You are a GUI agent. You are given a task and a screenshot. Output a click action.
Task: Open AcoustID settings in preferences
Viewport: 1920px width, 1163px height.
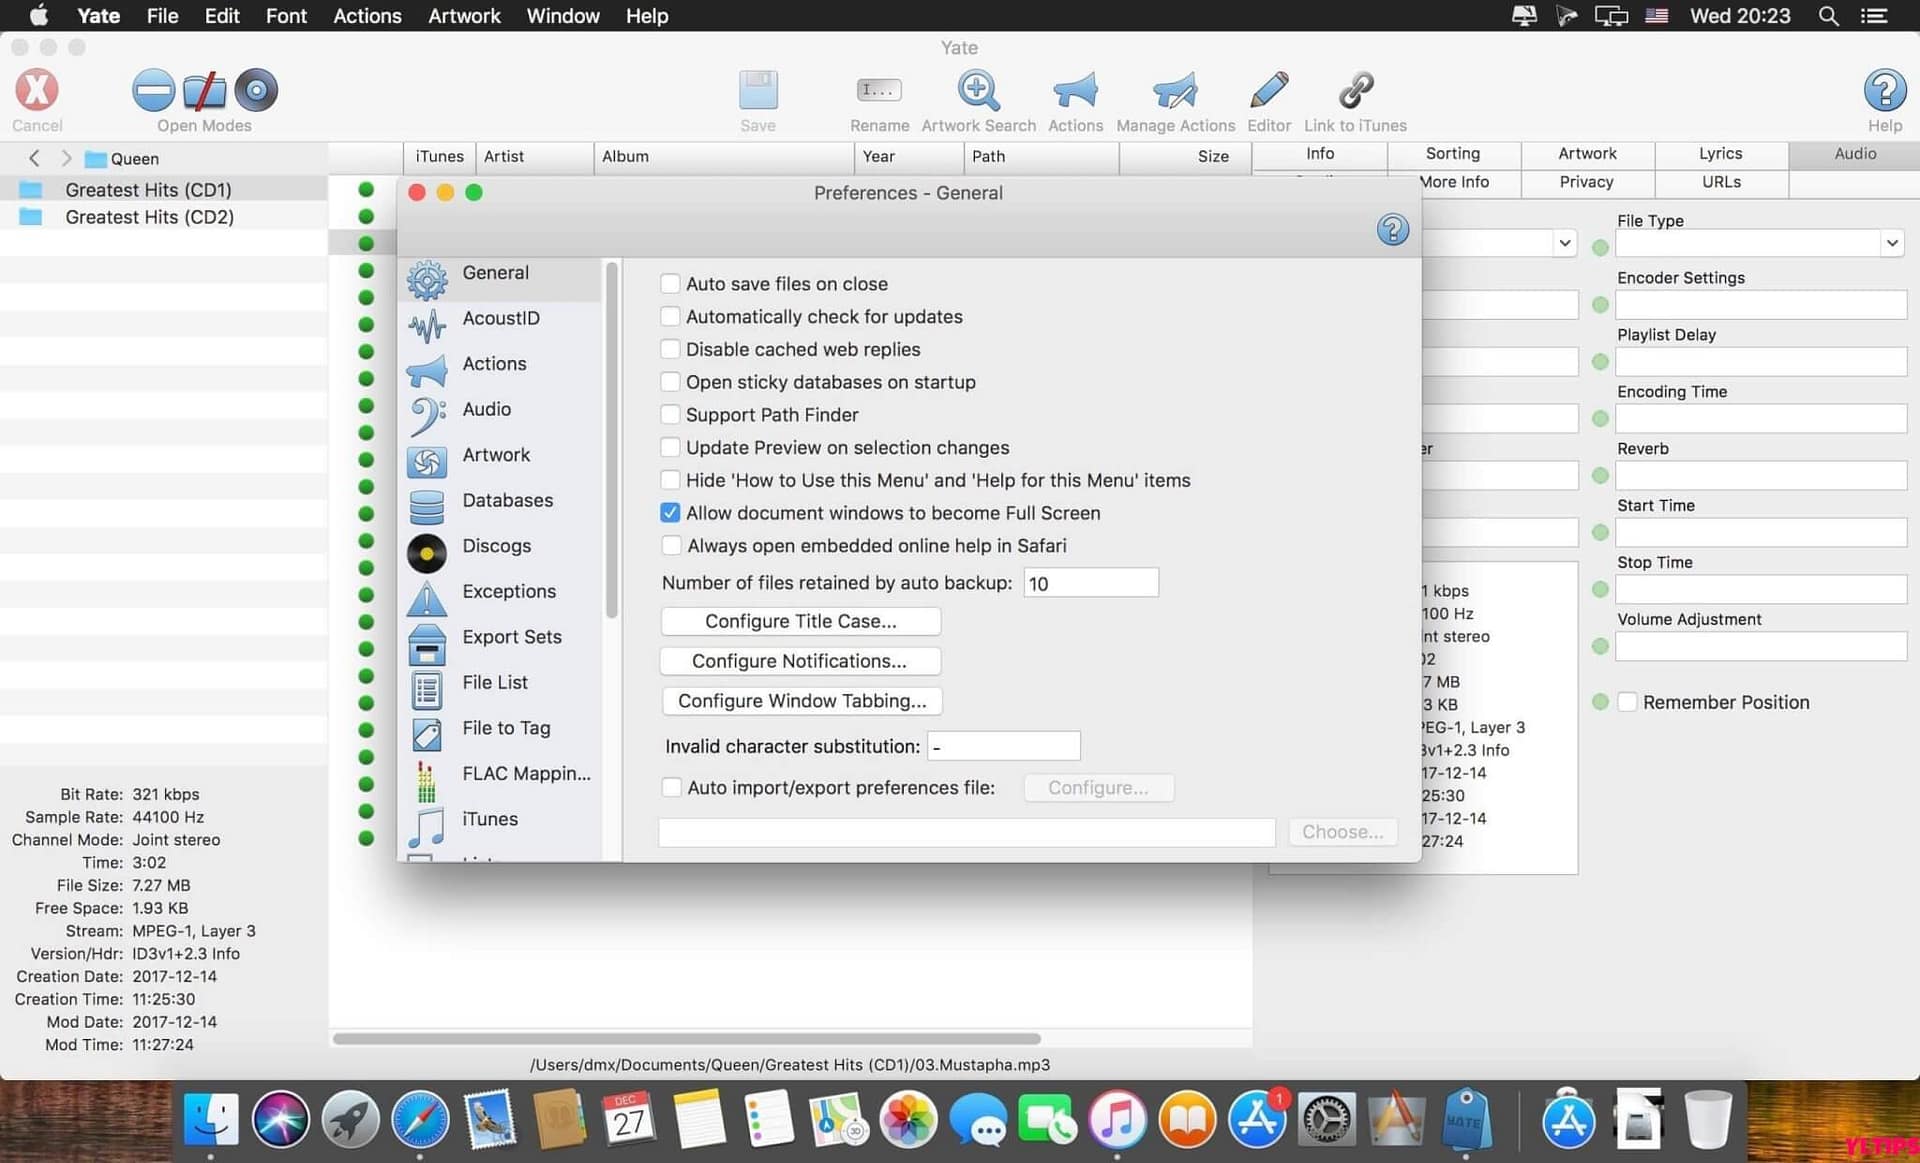[501, 318]
